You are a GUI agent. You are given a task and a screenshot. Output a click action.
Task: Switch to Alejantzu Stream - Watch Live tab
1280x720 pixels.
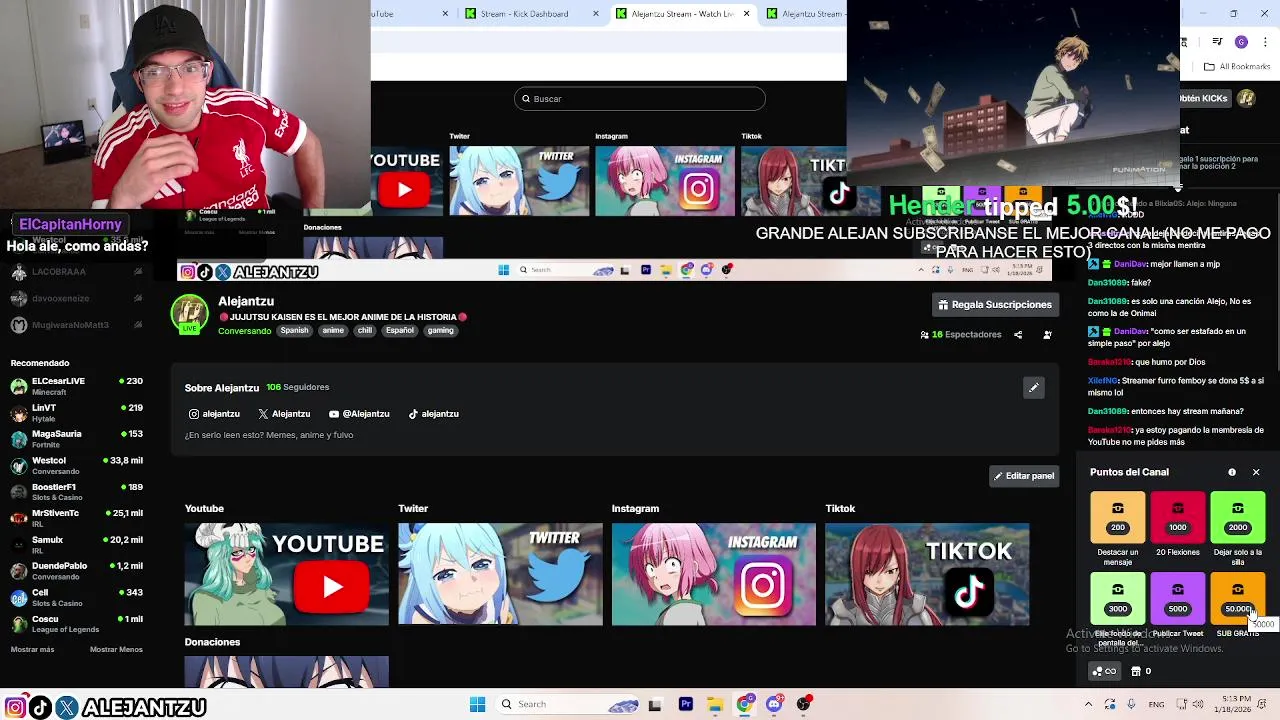682,14
